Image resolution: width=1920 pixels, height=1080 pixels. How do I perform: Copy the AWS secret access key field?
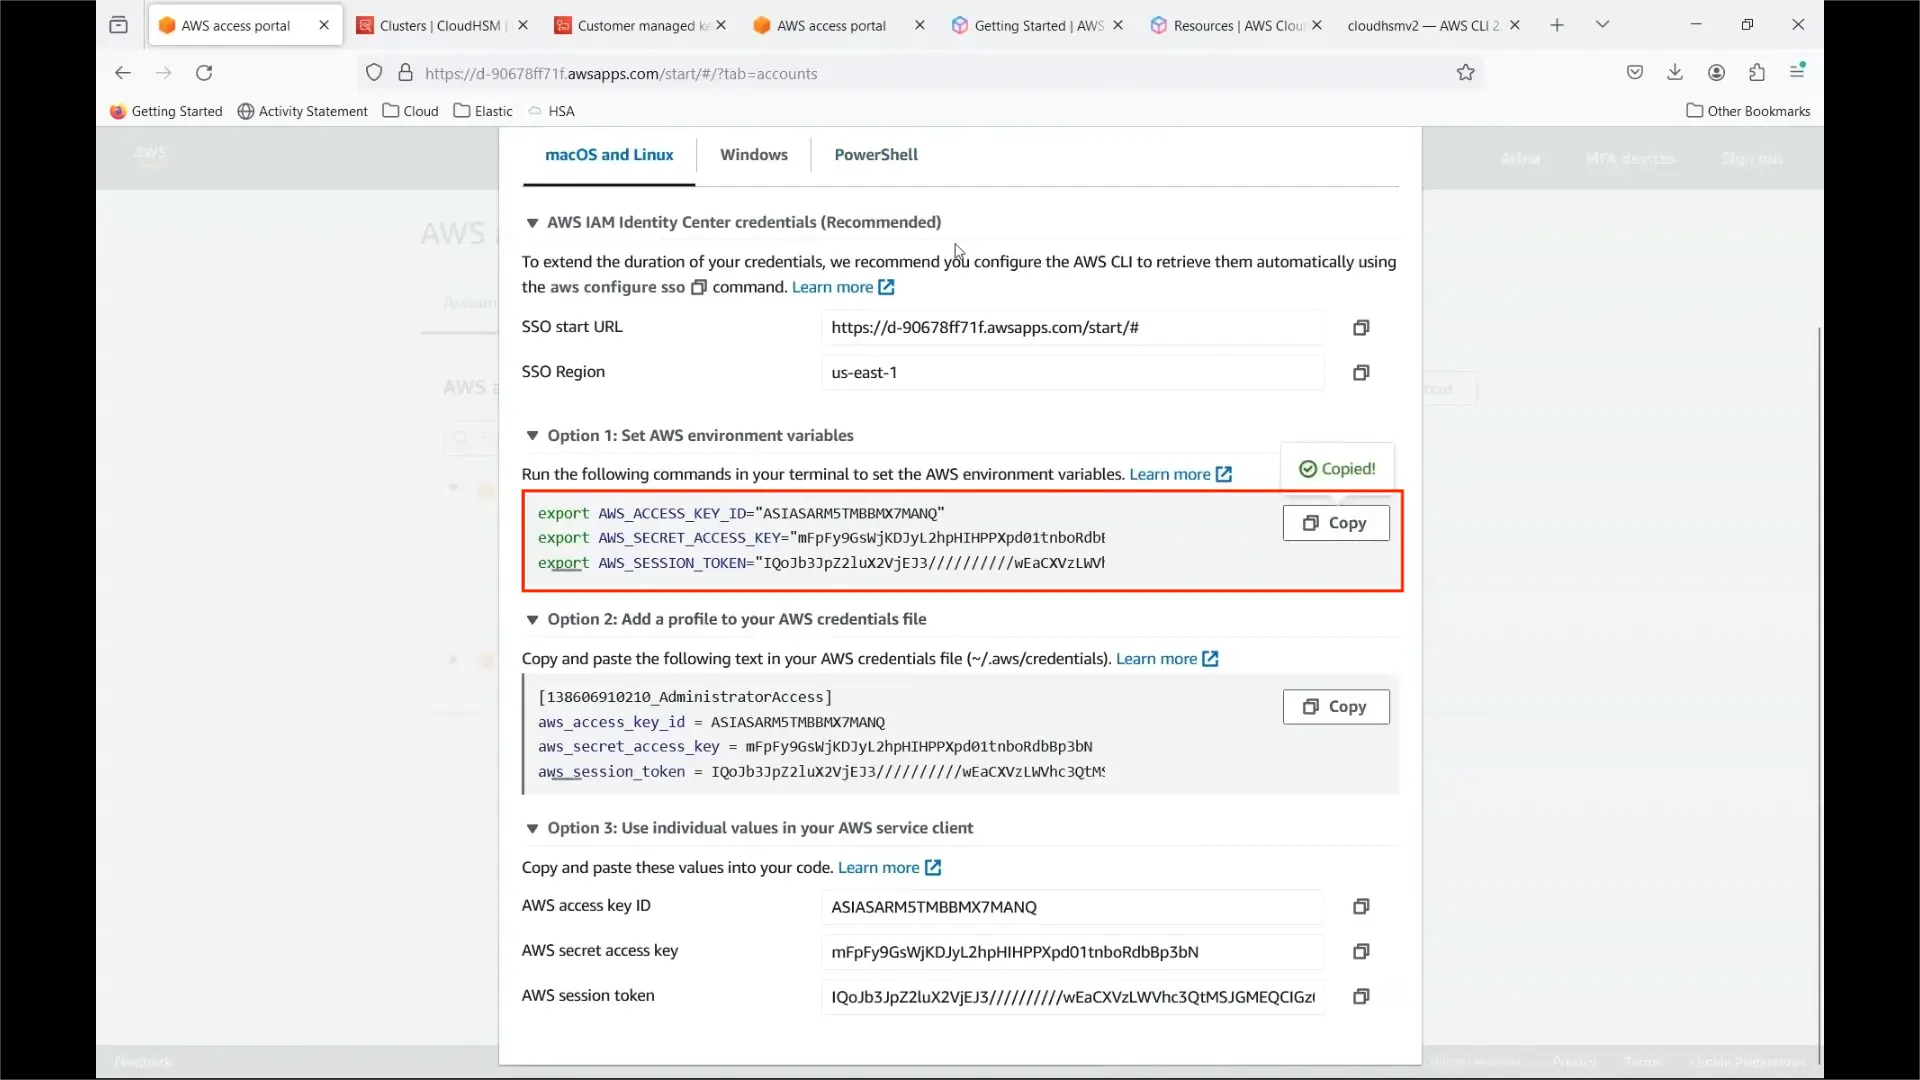coord(1360,952)
